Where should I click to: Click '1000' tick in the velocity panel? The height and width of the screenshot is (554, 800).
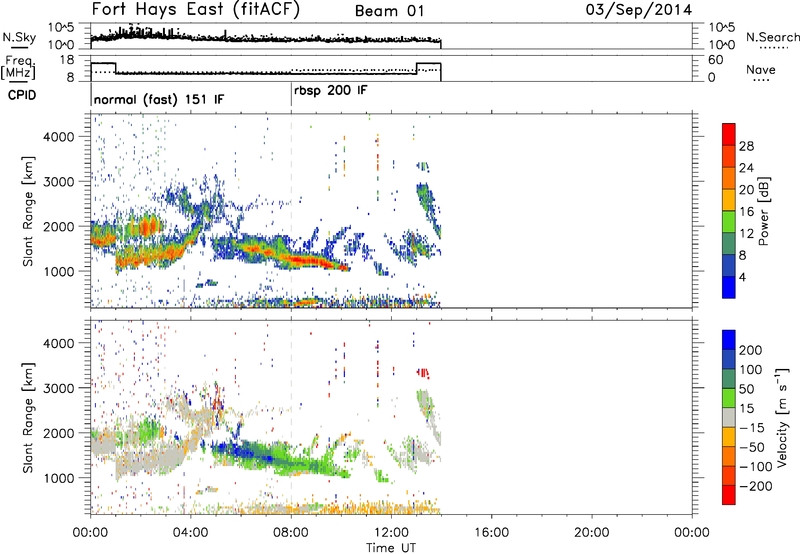coord(58,478)
